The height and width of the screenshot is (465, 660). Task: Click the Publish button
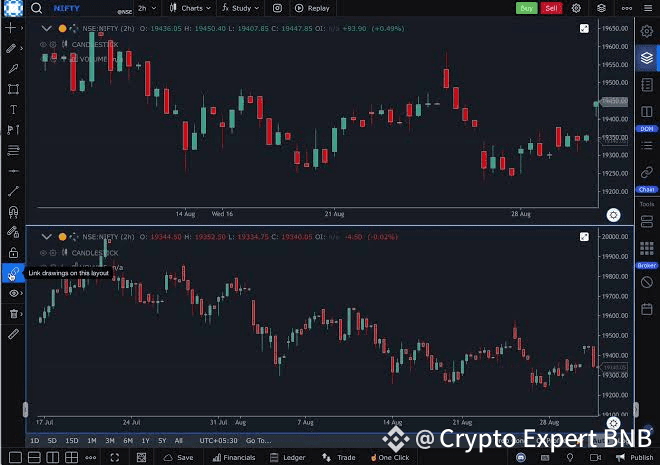pyautogui.click(x=635, y=457)
